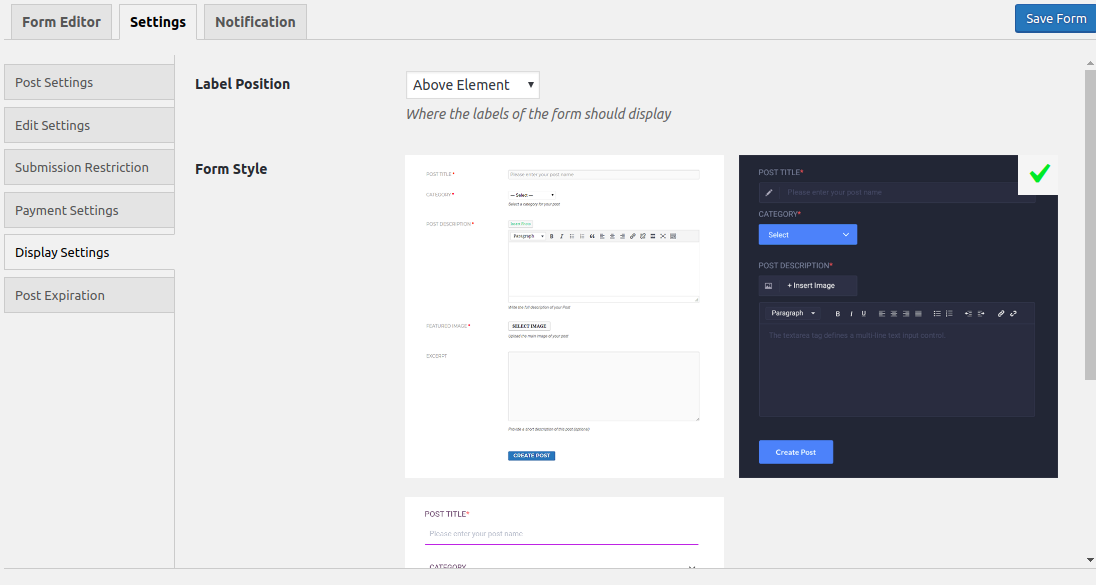Image resolution: width=1096 pixels, height=585 pixels.
Task: Switch to the Form Editor tab
Action: coord(62,22)
